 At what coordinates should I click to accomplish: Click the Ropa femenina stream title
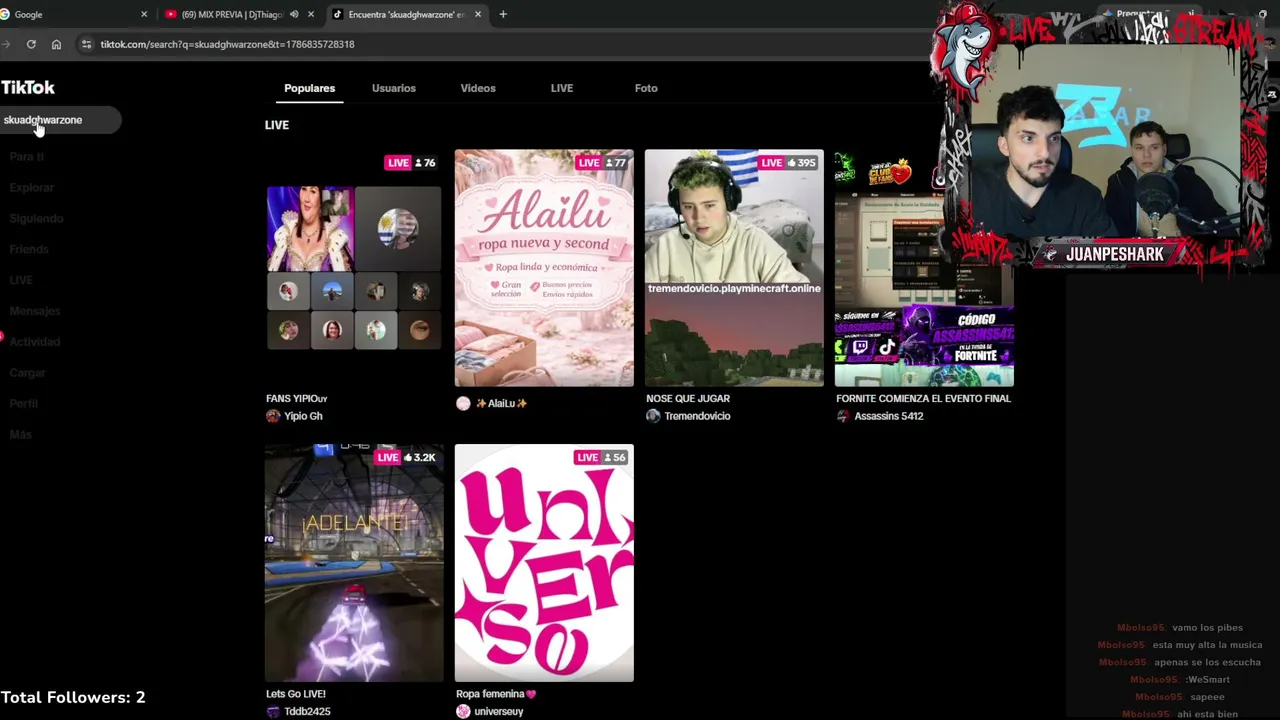click(x=496, y=694)
